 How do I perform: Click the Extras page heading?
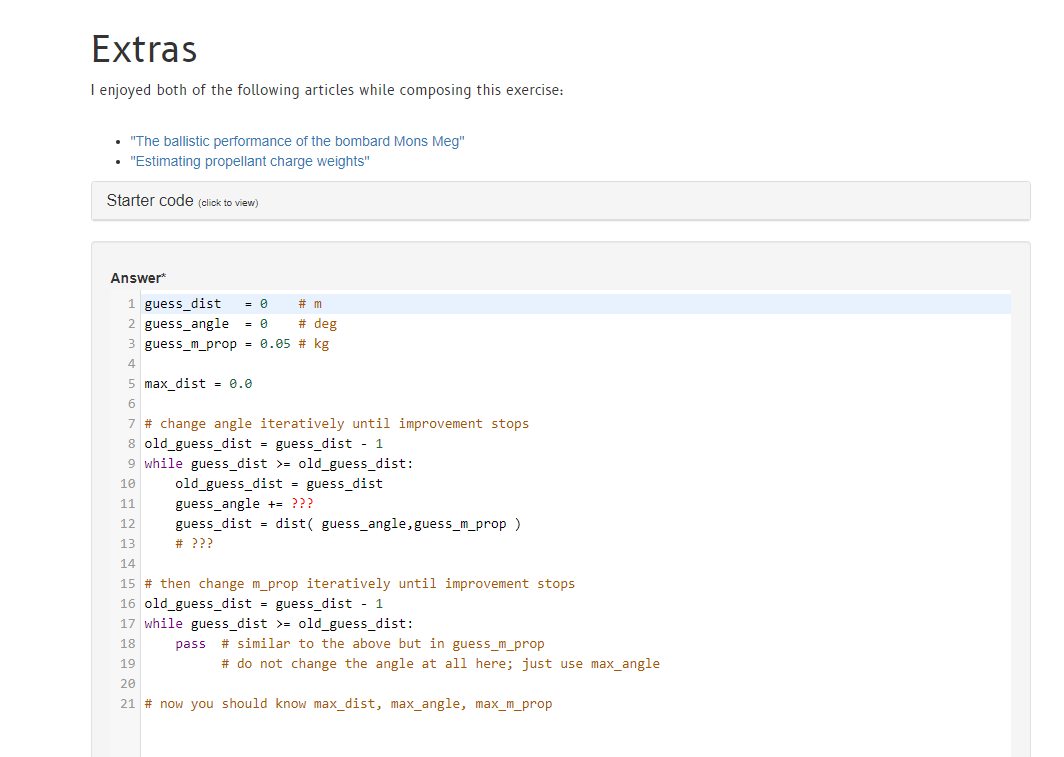[x=143, y=48]
